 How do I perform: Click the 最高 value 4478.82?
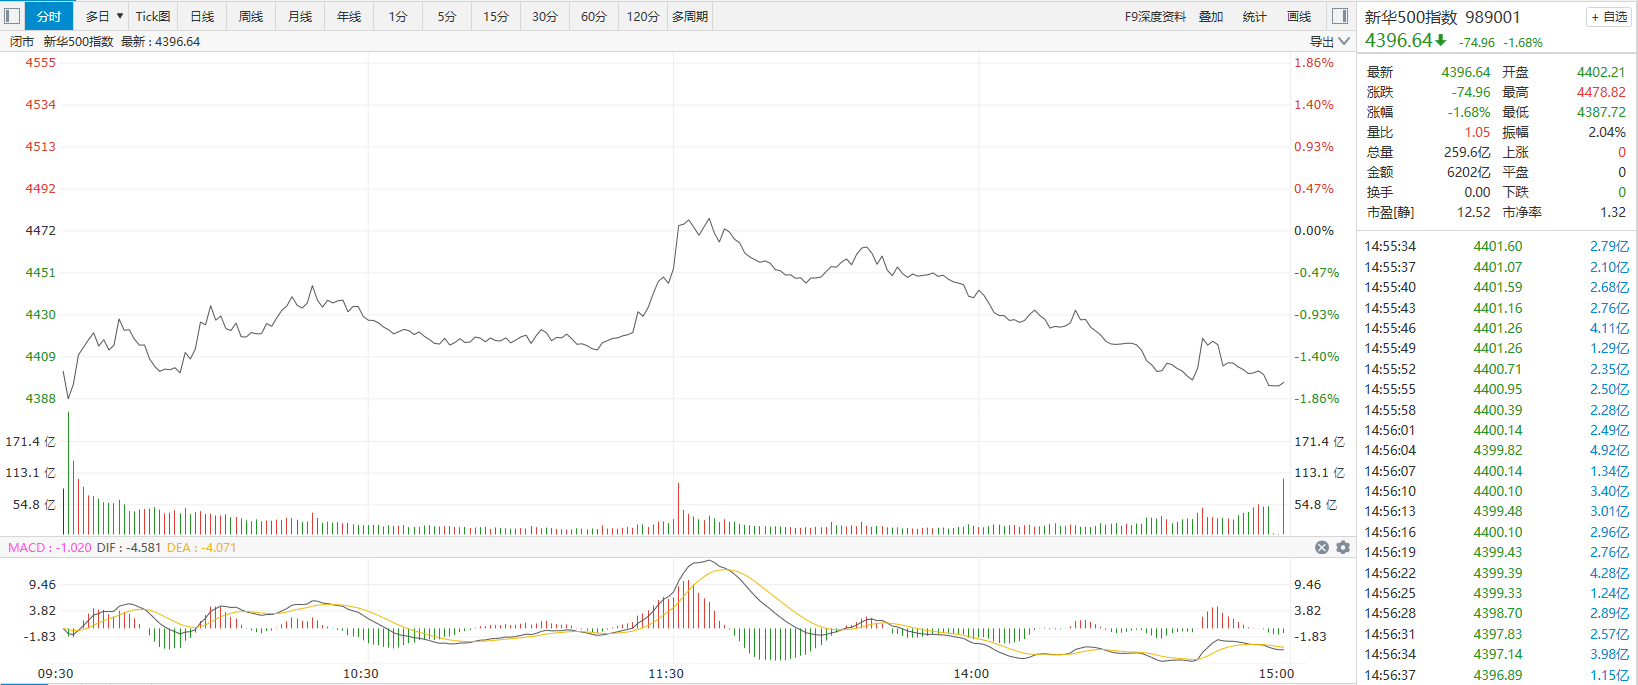coord(1601,92)
